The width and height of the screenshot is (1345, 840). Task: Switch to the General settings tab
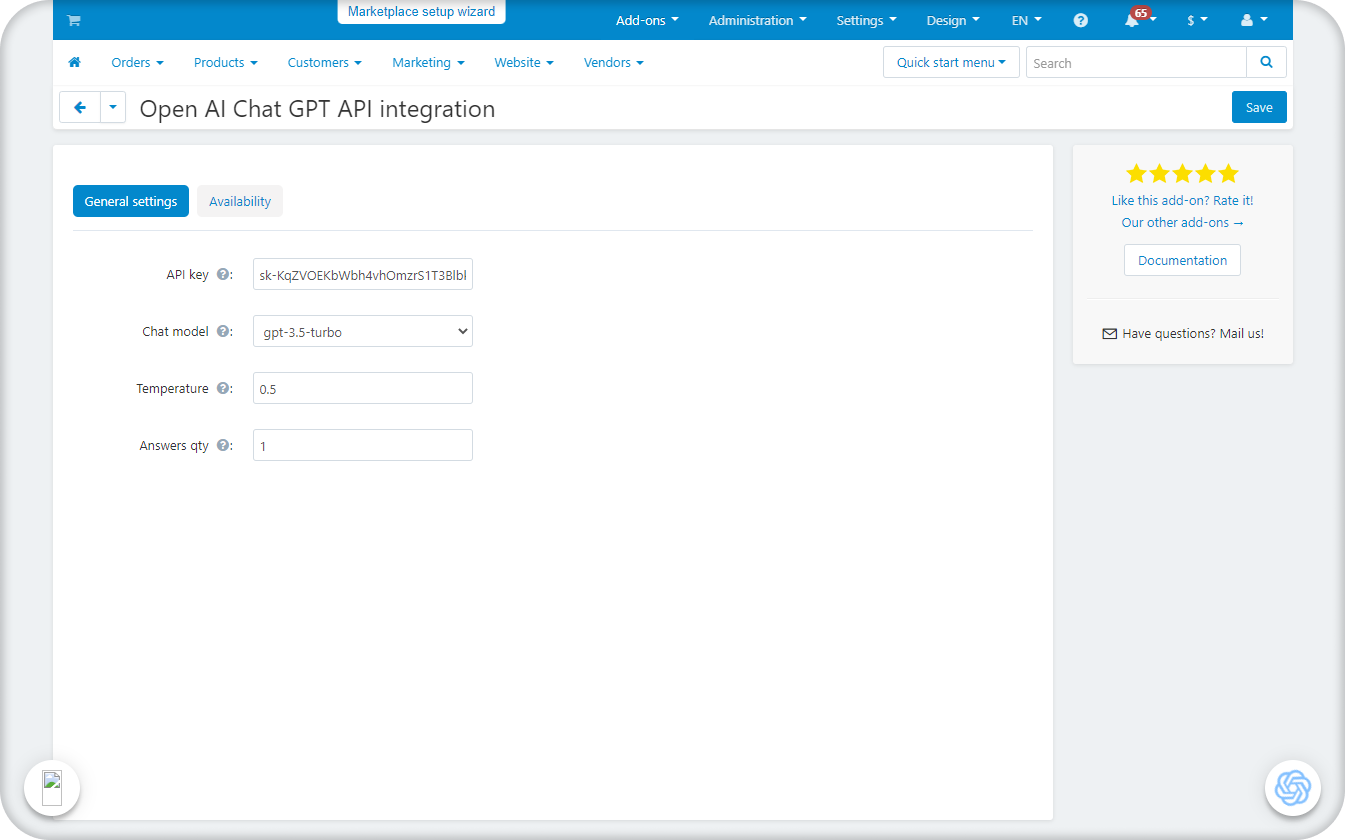pyautogui.click(x=131, y=201)
